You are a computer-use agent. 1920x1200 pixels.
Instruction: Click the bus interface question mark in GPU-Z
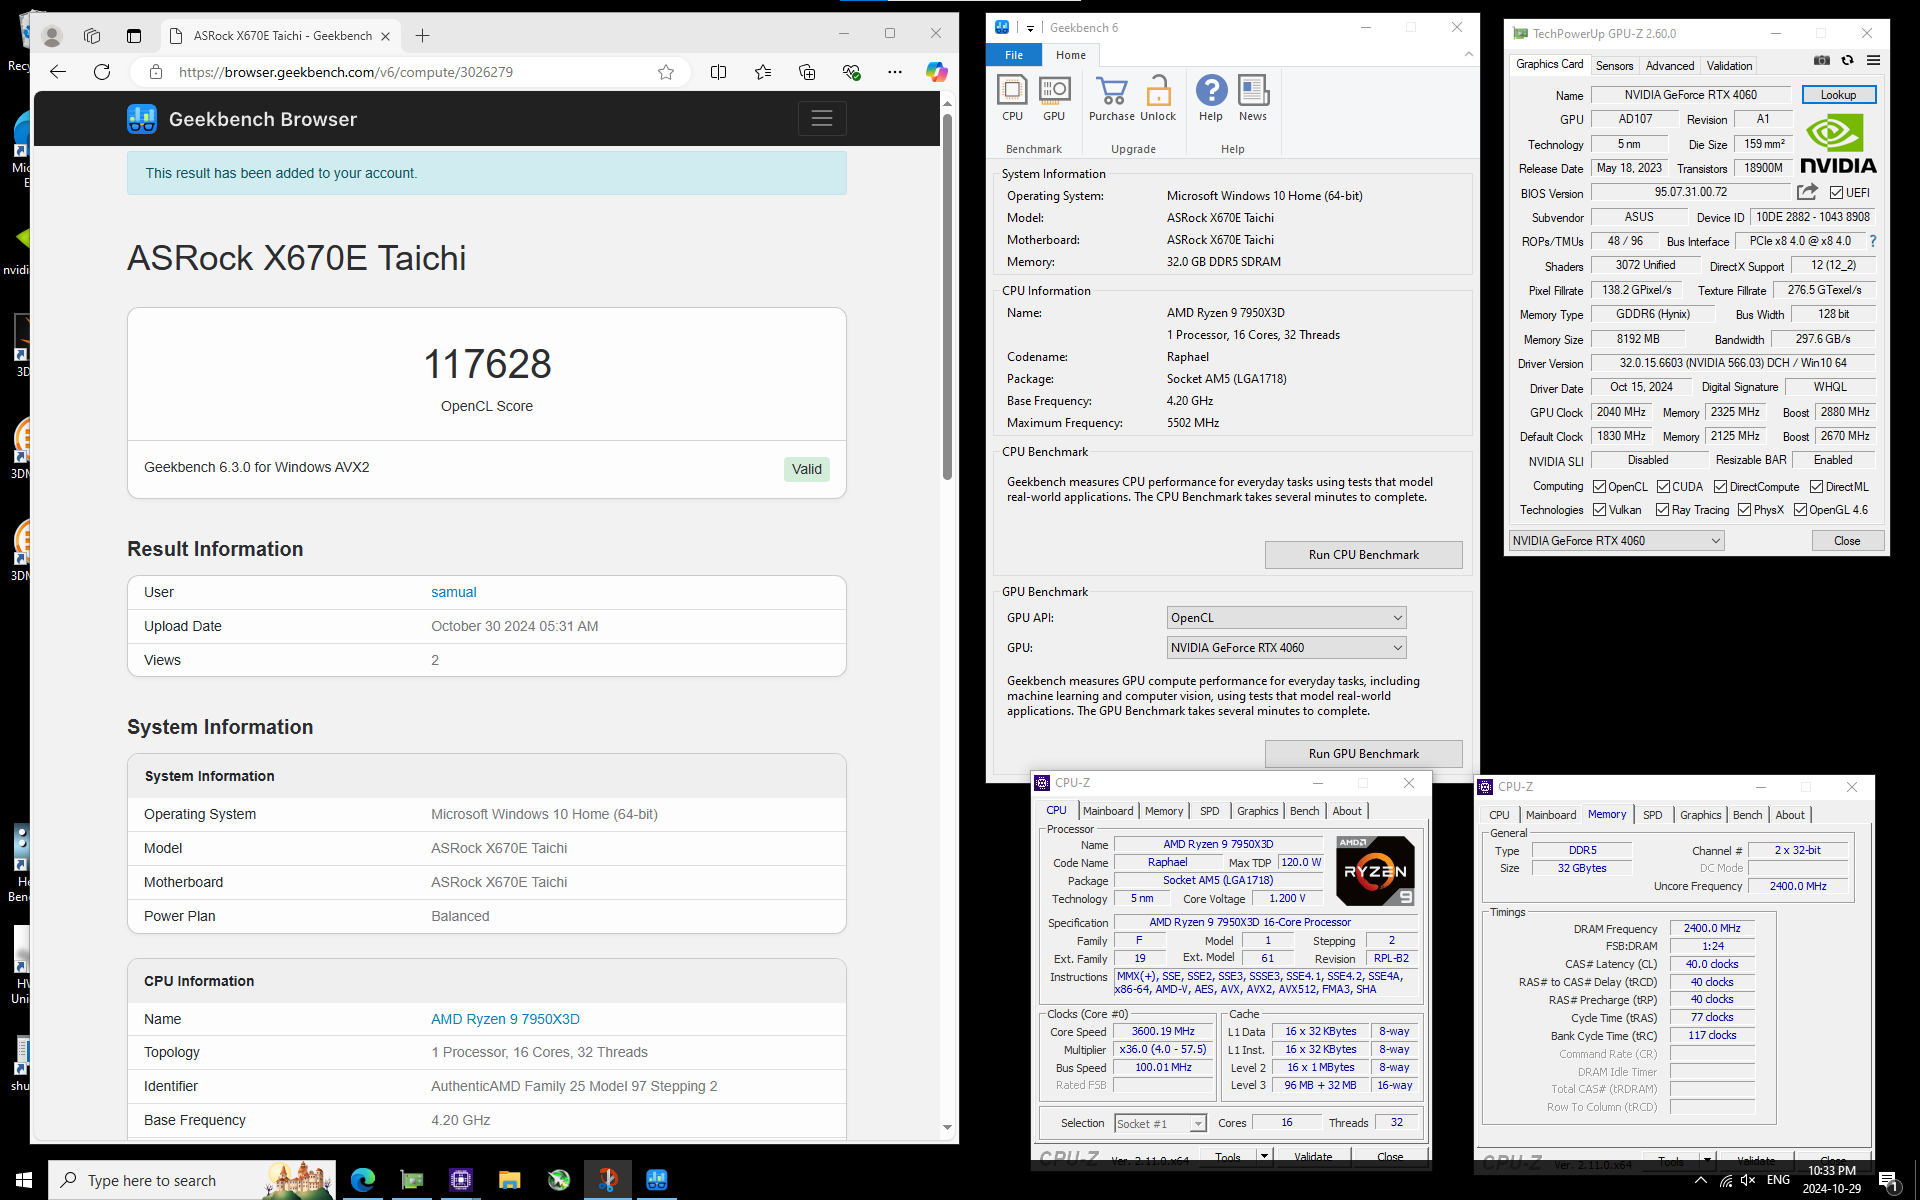tap(1873, 241)
